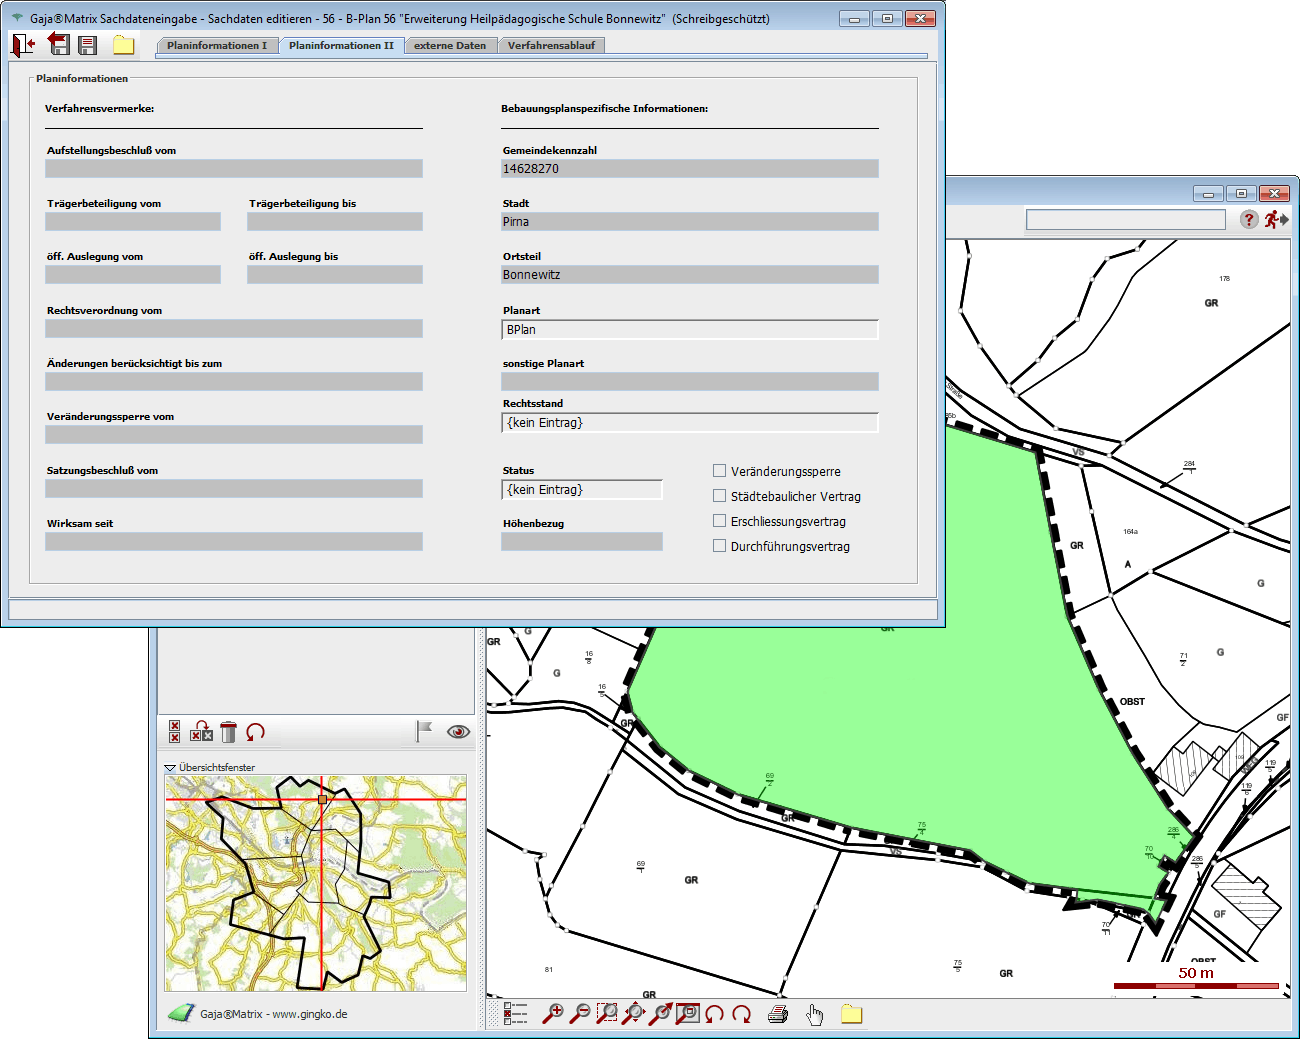Open the Planart combo box

(689, 330)
